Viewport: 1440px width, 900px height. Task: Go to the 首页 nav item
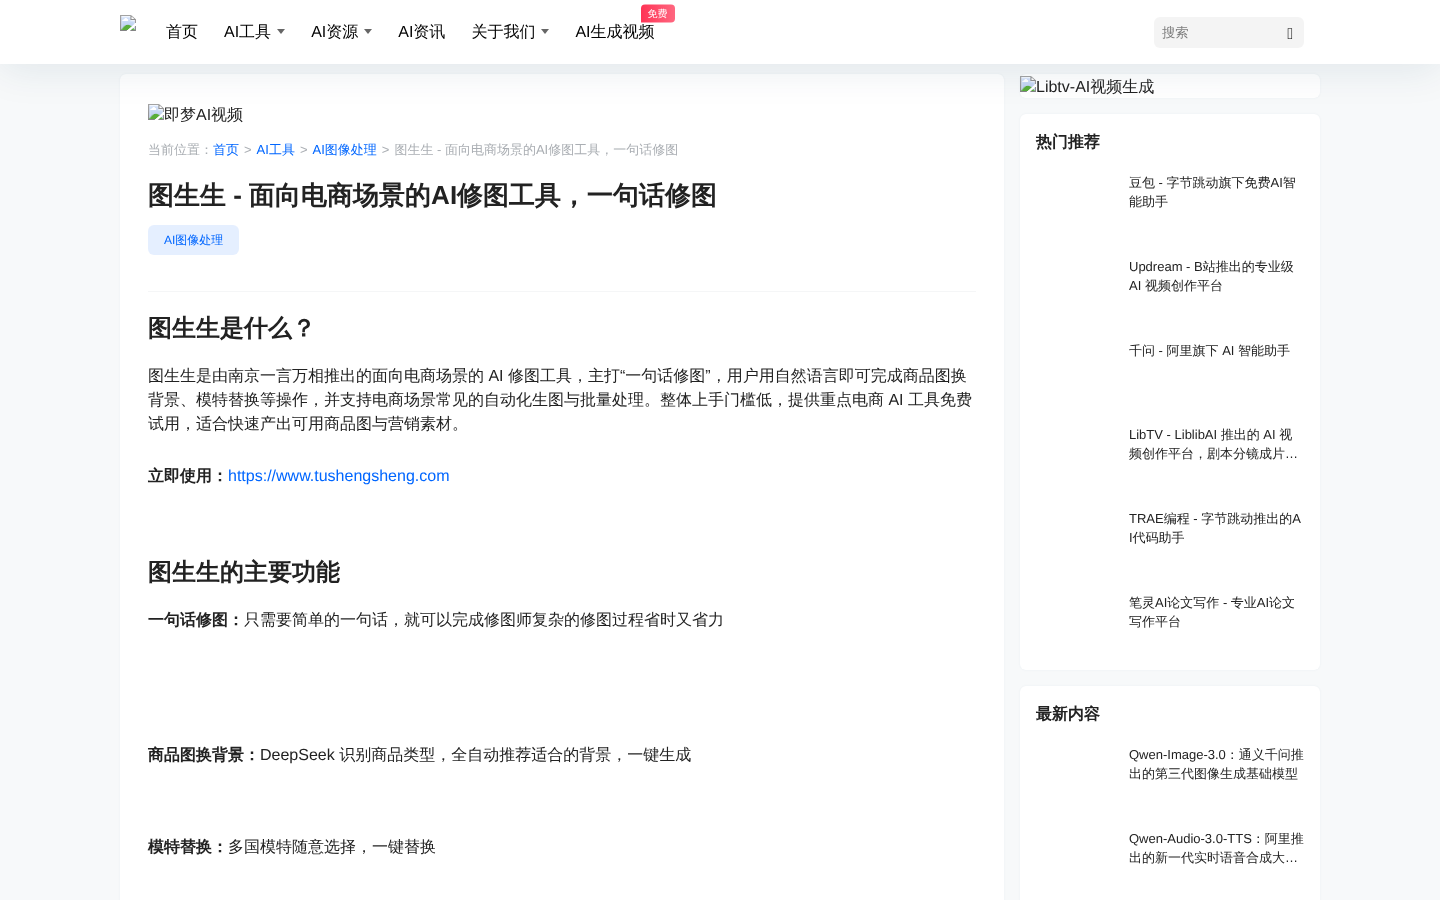click(182, 32)
